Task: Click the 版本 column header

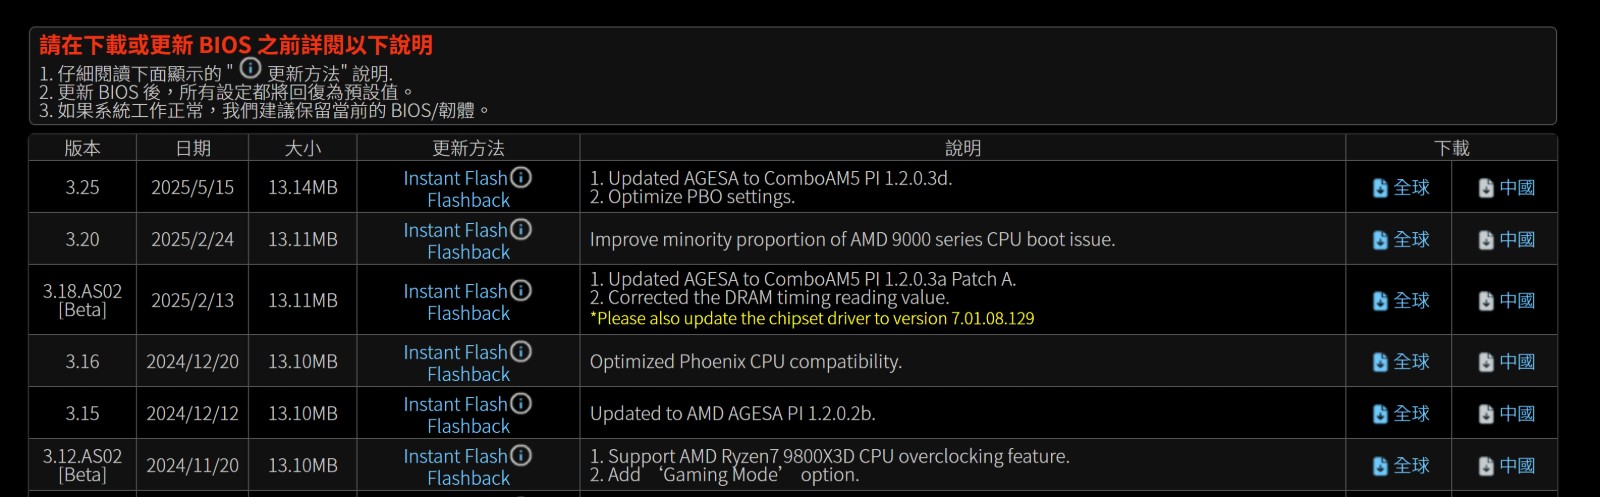Action: (82, 148)
